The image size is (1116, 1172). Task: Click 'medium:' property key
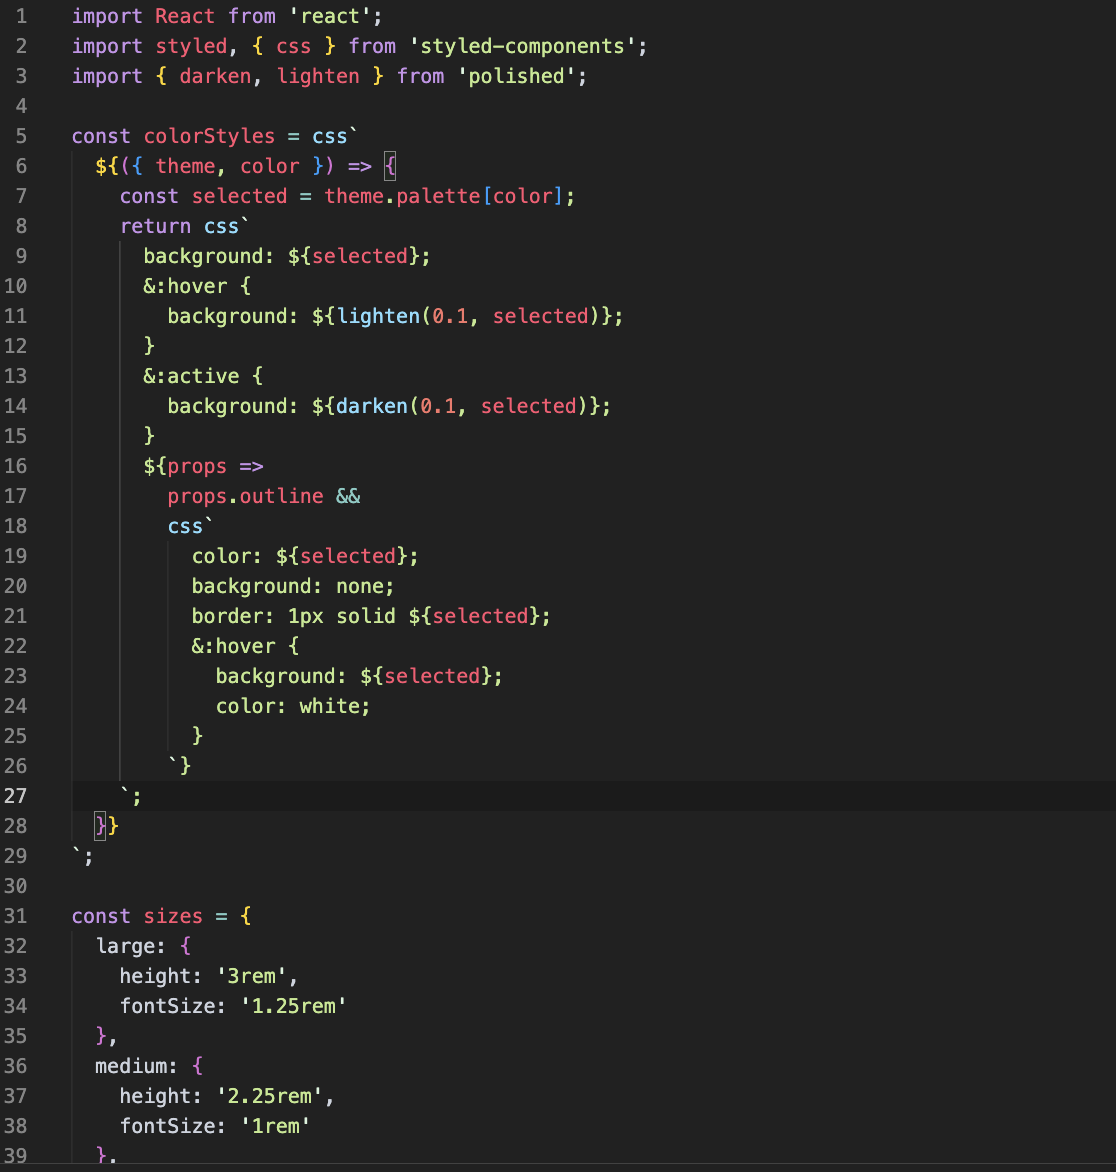(x=137, y=1066)
